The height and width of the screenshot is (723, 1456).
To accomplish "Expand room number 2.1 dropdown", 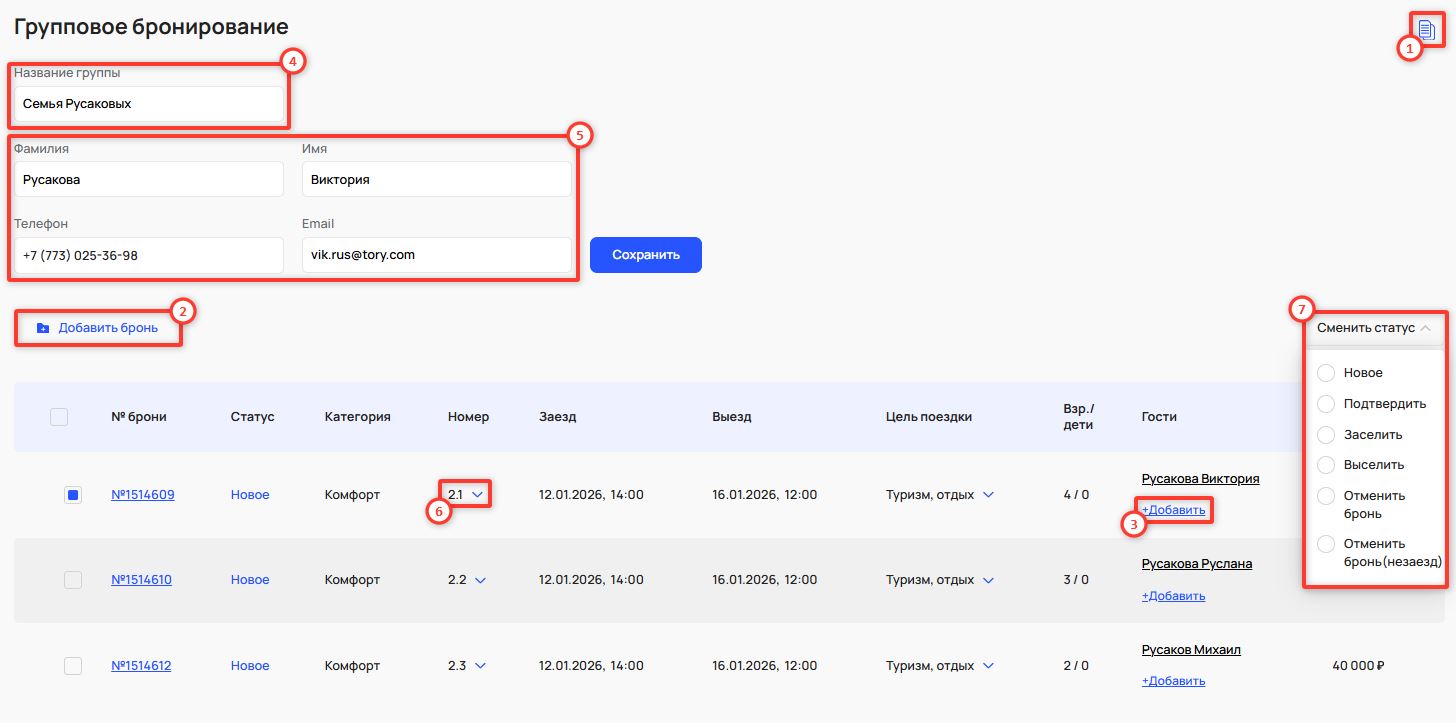I will point(477,495).
